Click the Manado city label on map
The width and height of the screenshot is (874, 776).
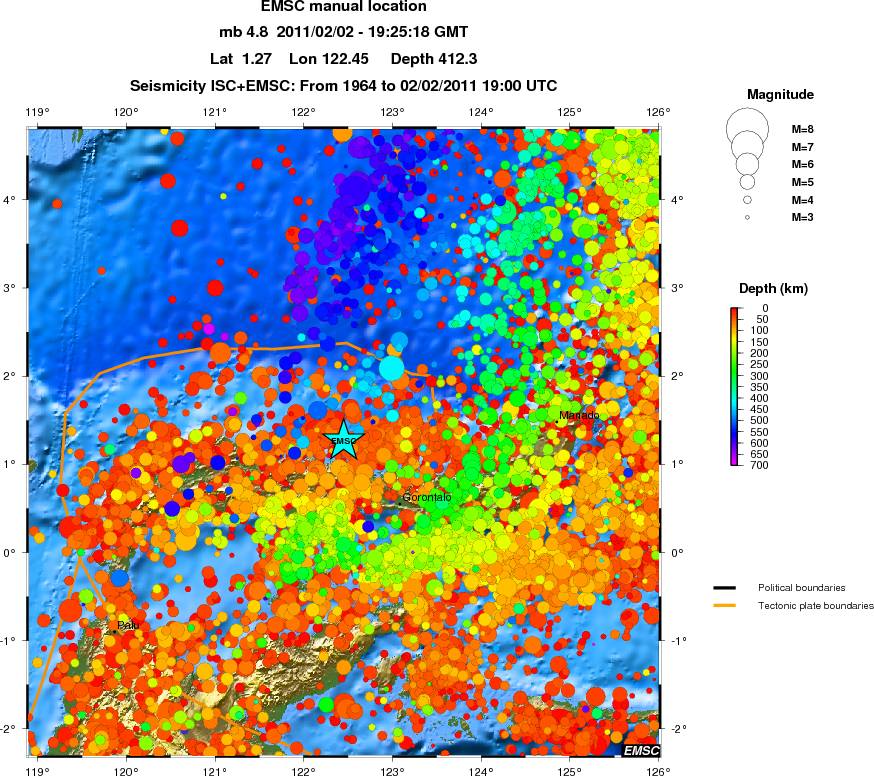(579, 415)
